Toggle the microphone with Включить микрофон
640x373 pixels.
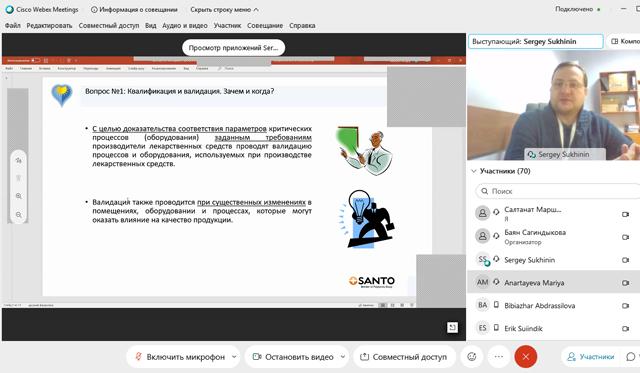180,357
